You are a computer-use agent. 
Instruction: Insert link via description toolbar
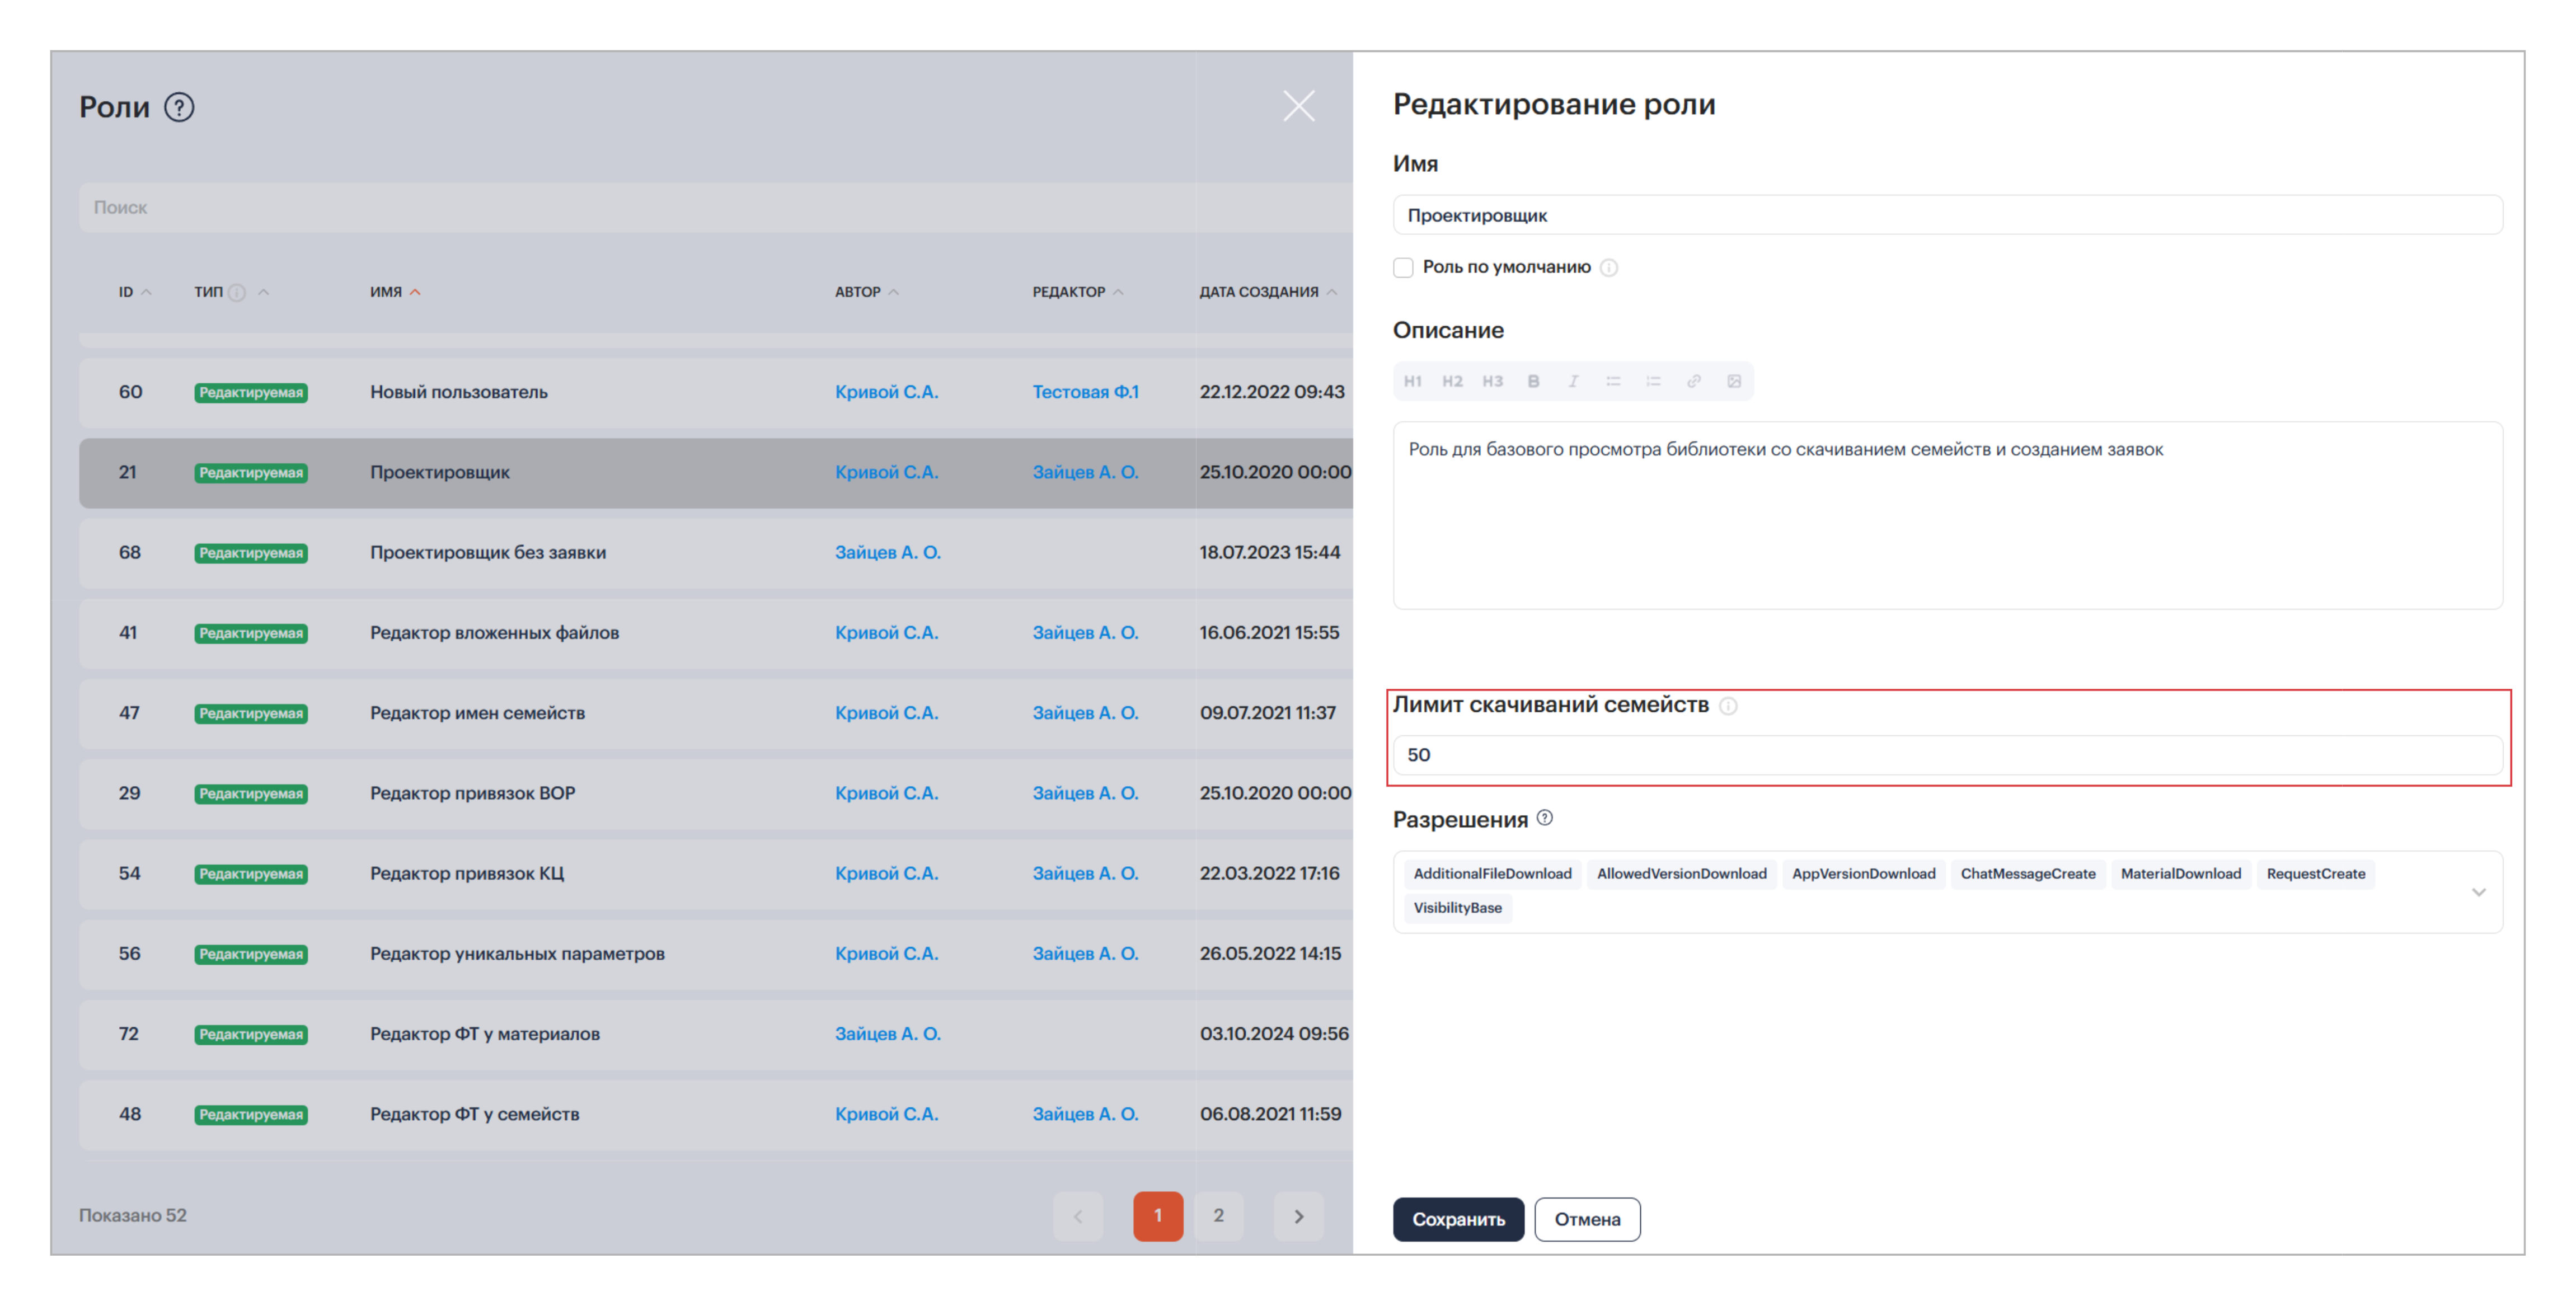1694,381
